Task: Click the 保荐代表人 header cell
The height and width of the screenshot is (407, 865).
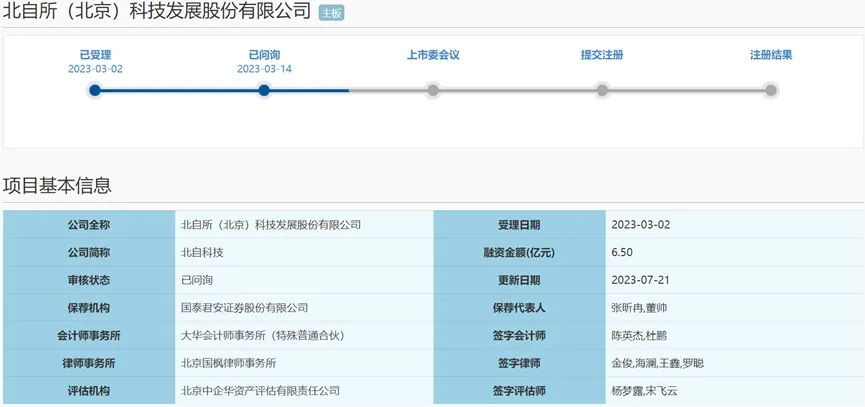Action: (x=519, y=308)
